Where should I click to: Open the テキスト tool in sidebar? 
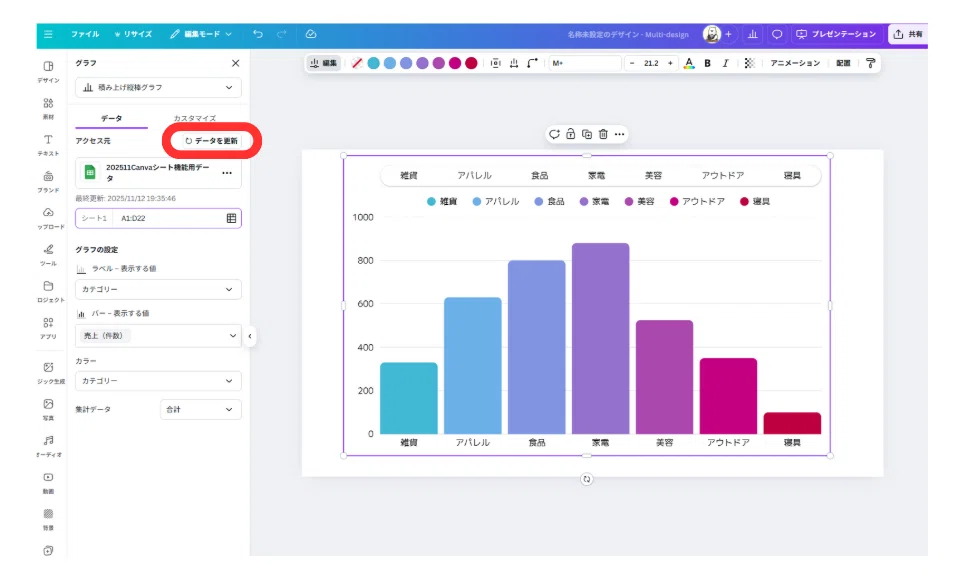(48, 145)
